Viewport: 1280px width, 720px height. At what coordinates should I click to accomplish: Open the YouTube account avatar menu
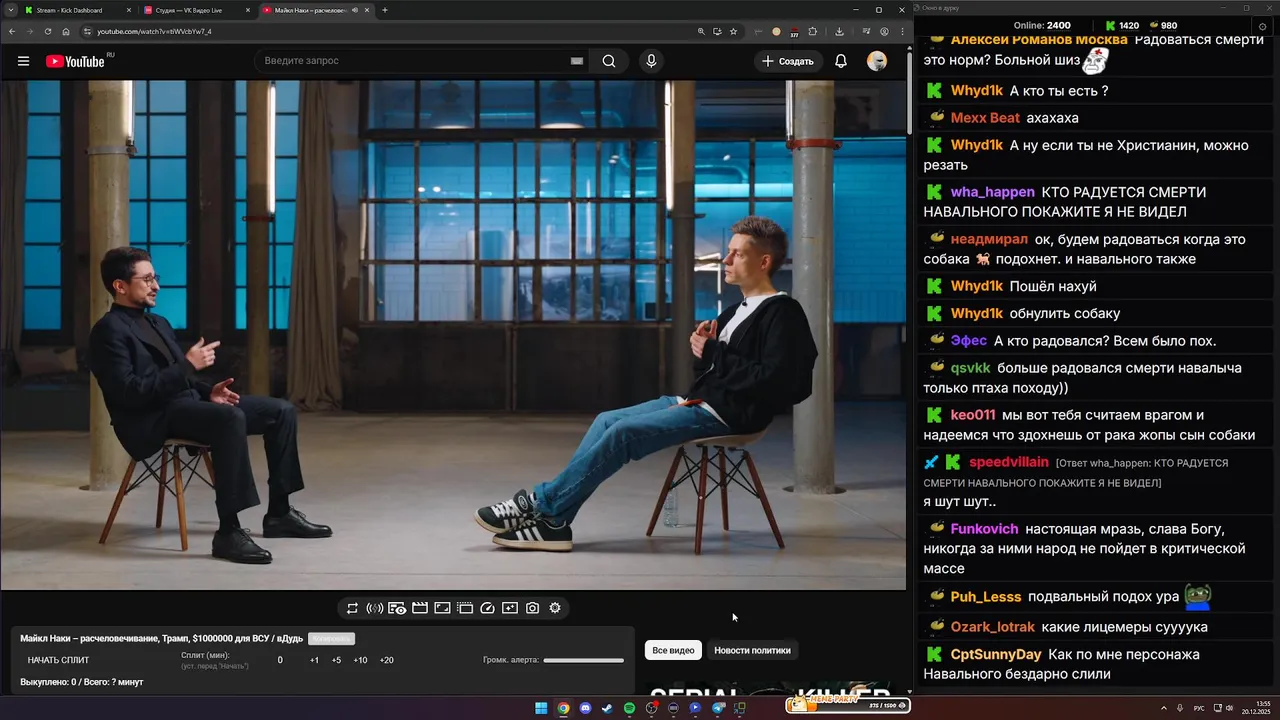coord(877,61)
